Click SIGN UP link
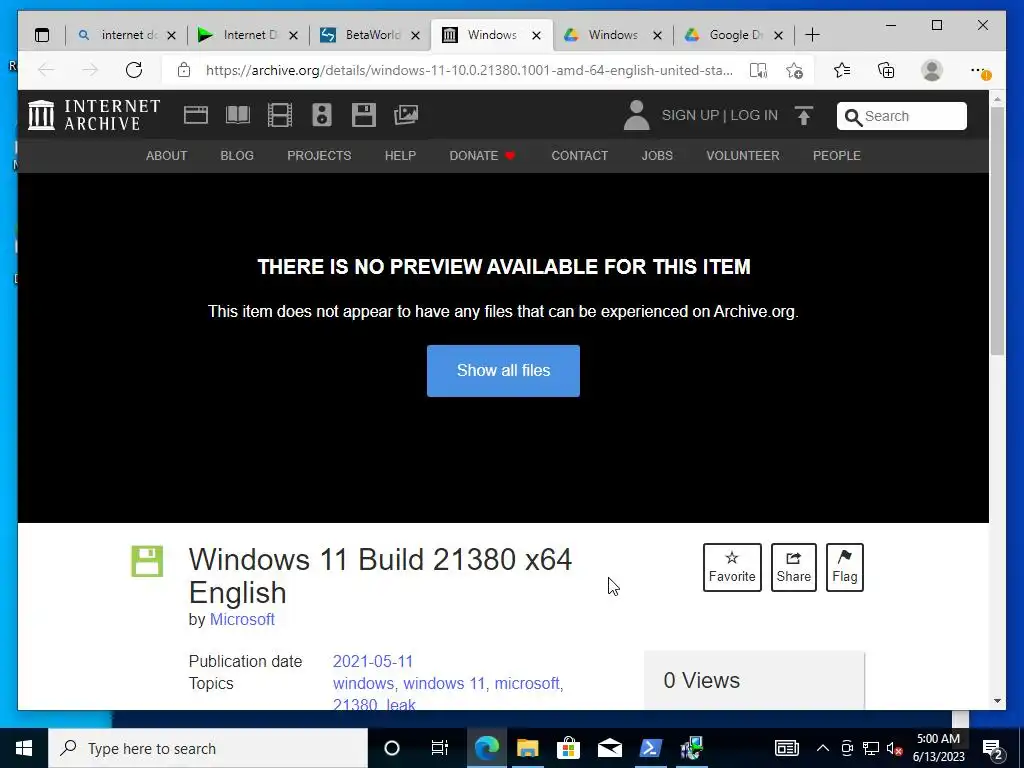The height and width of the screenshot is (768, 1024). click(x=690, y=115)
